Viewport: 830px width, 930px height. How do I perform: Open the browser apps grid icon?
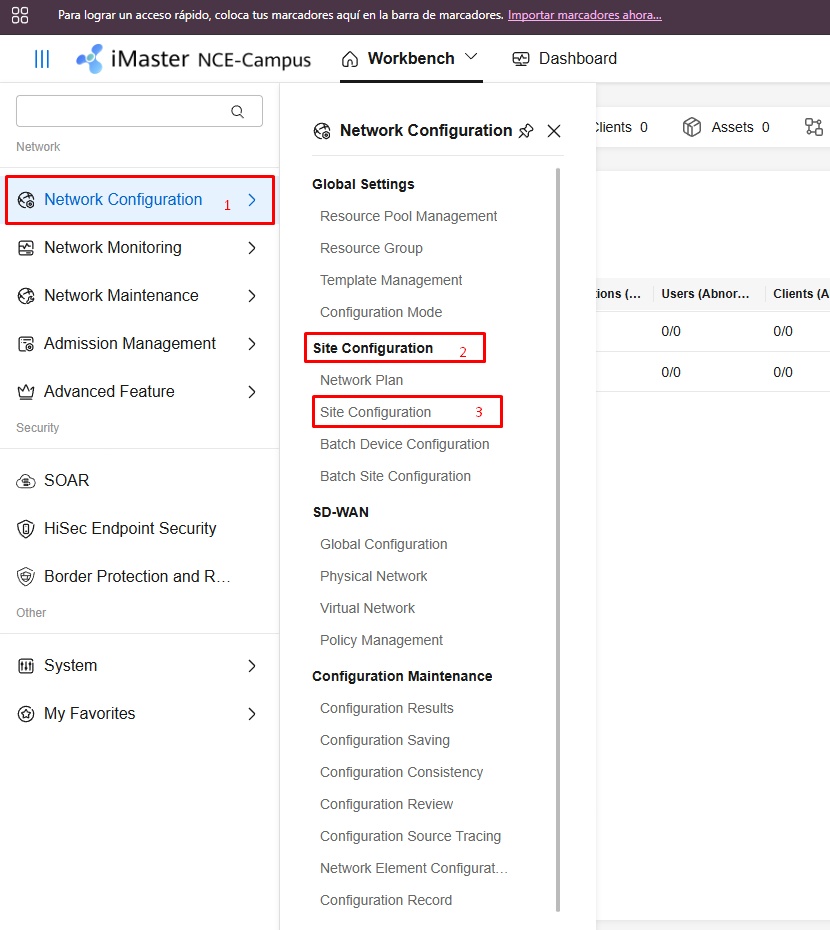[x=20, y=15]
